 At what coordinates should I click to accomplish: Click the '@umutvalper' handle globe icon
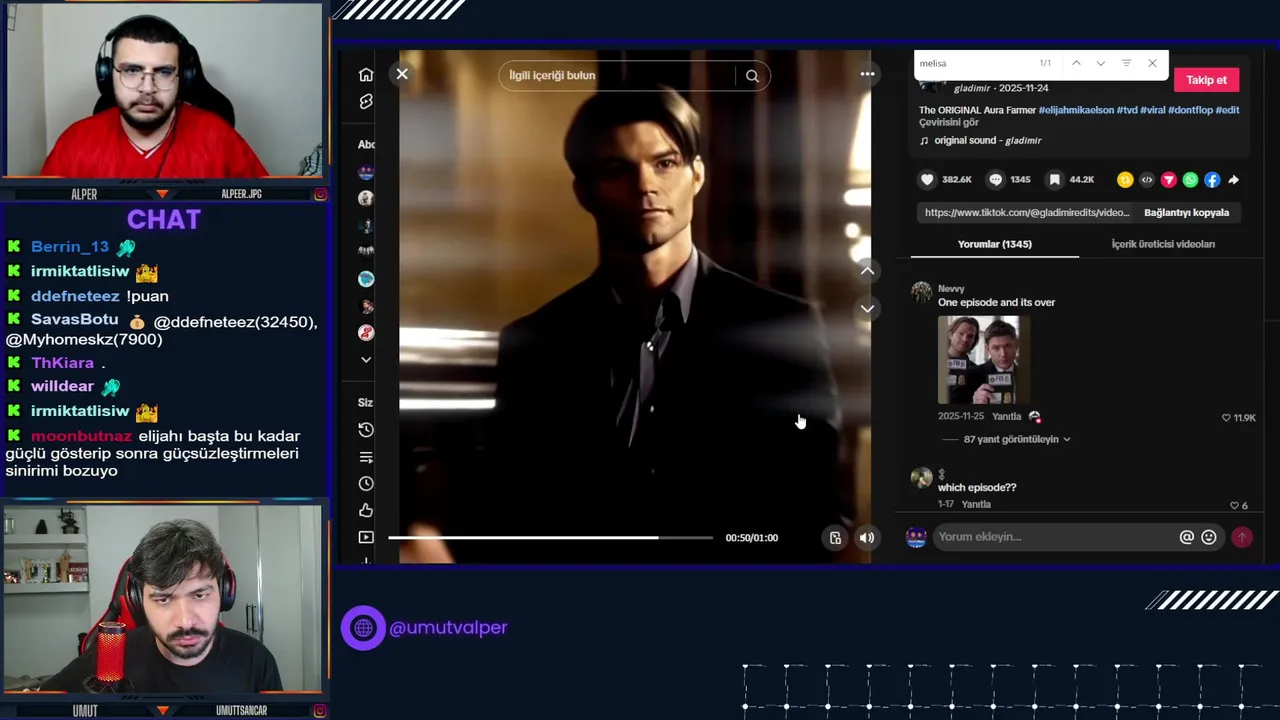363,628
